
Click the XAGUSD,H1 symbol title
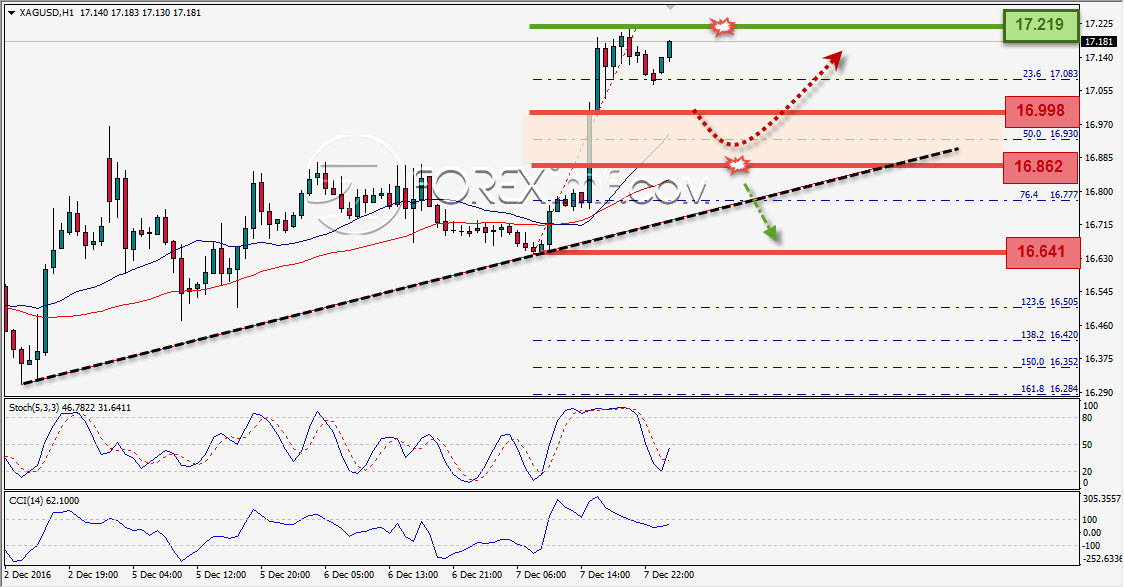tap(47, 13)
